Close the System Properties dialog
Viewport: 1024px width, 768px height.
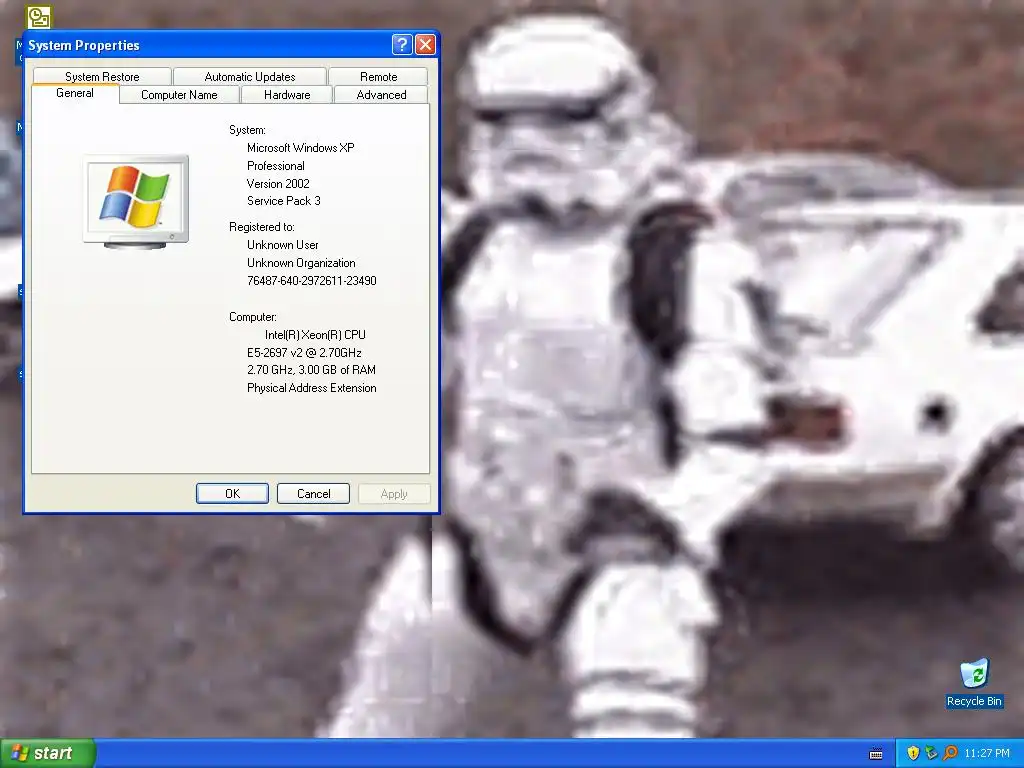coord(425,44)
